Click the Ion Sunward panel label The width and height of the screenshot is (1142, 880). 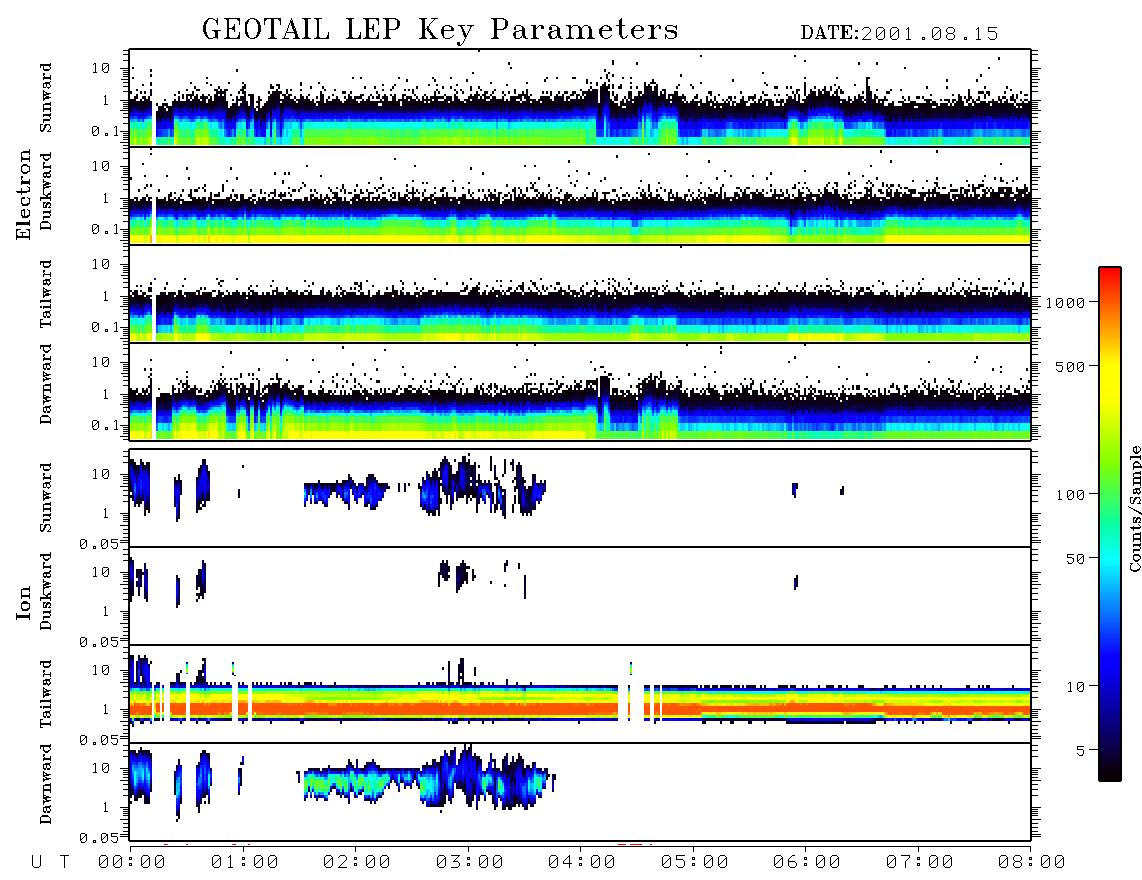[x=46, y=497]
